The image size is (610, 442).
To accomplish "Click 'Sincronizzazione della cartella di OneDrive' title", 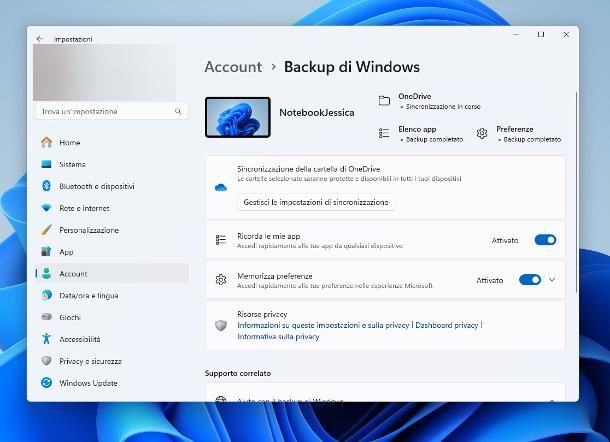I will click(x=309, y=169).
